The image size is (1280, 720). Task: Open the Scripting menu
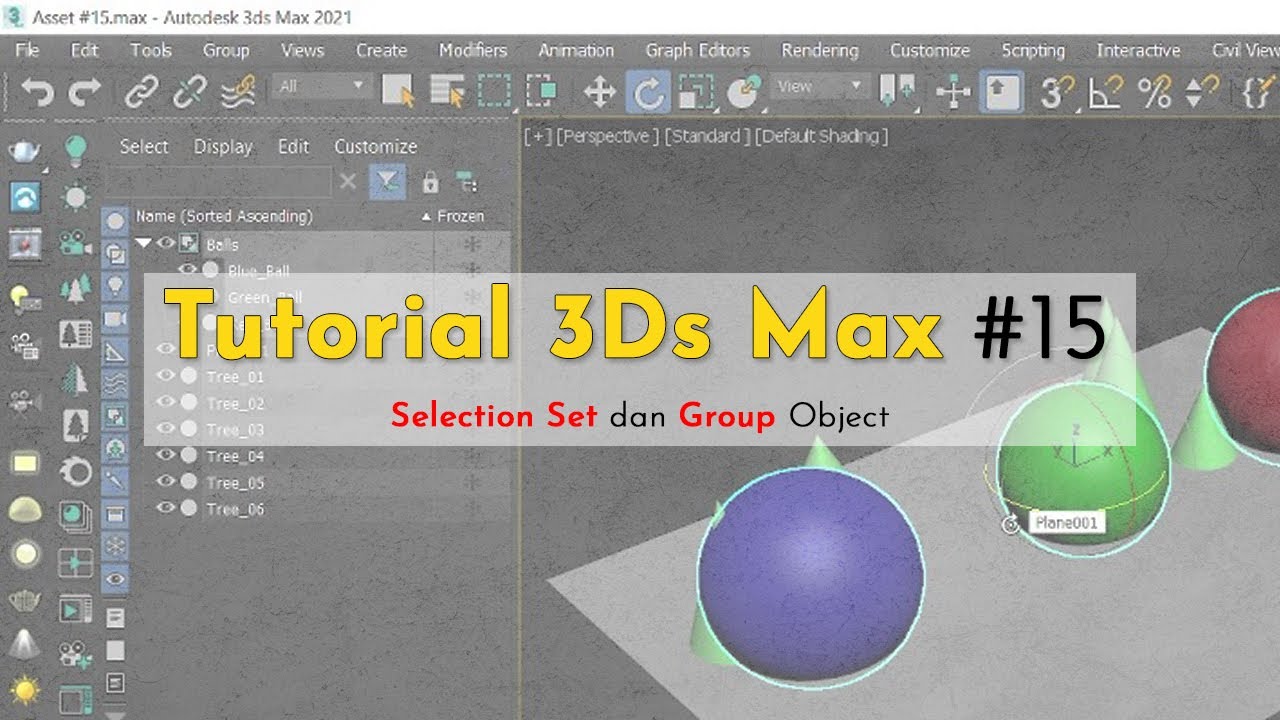pyautogui.click(x=1033, y=50)
